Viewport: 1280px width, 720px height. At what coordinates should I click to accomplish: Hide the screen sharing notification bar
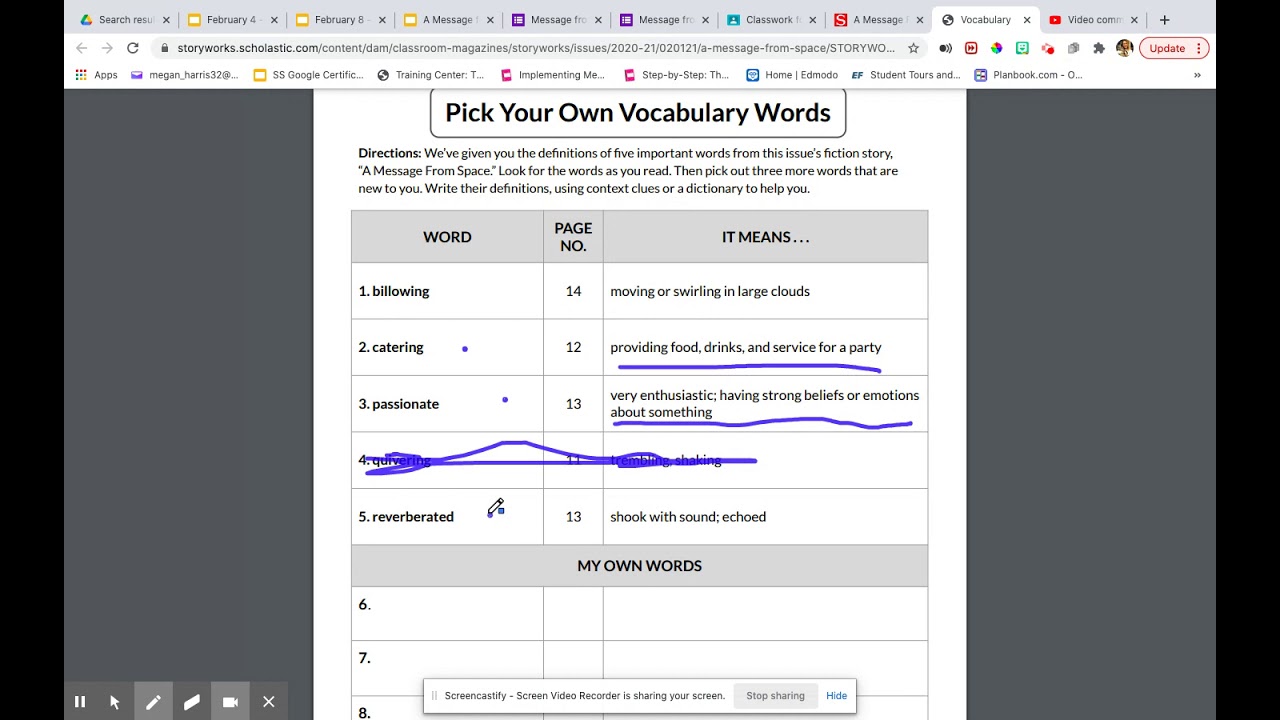point(837,696)
